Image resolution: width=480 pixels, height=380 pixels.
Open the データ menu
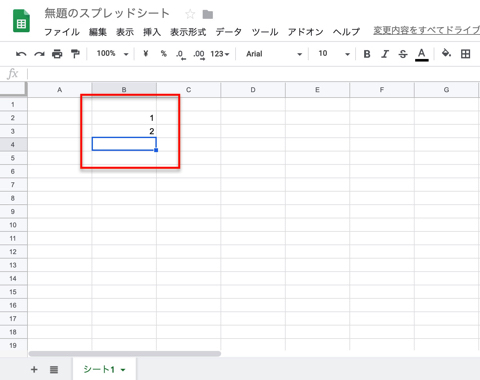coord(229,32)
